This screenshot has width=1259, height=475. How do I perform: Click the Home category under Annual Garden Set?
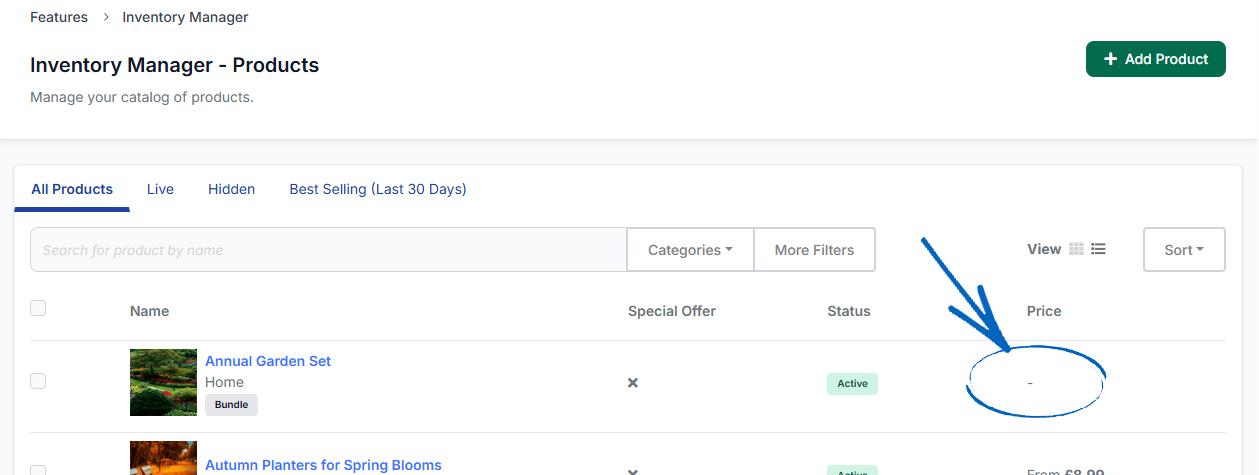pos(224,382)
